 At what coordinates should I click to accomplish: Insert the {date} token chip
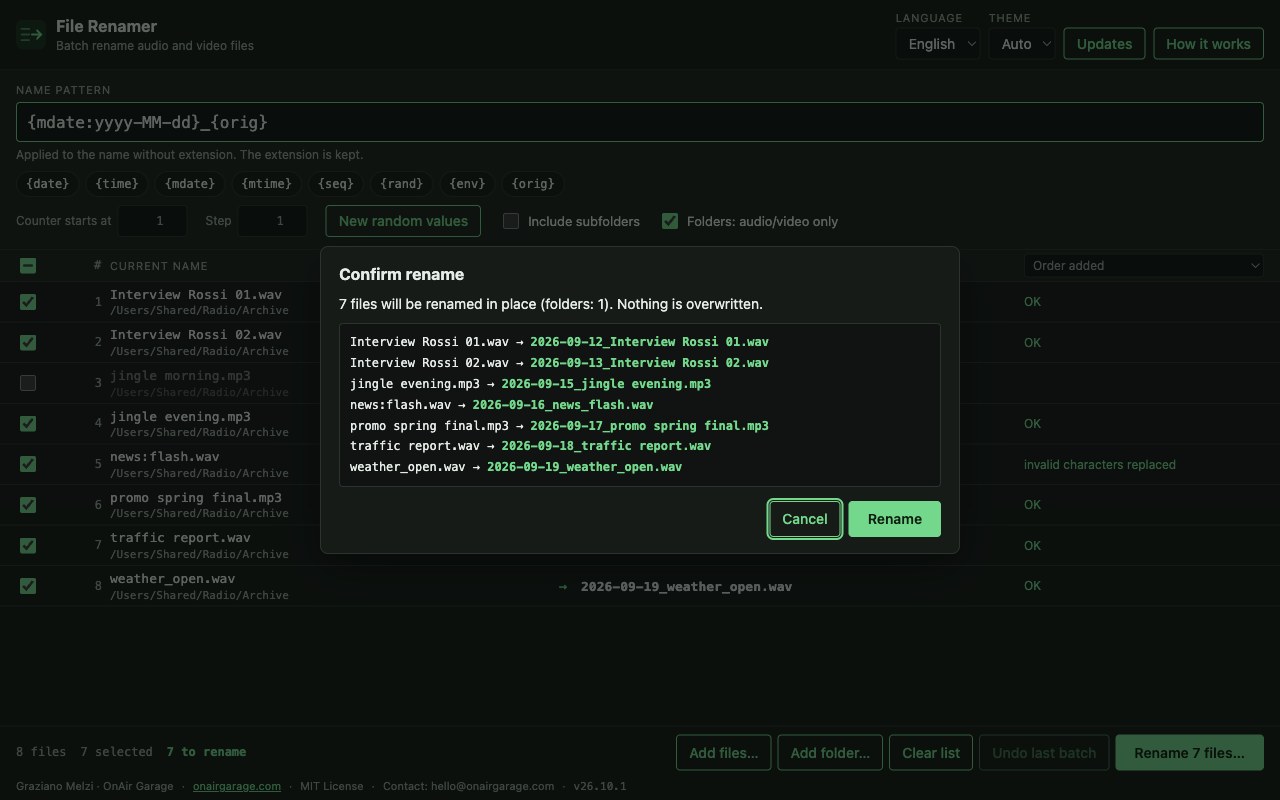[x=48, y=184]
